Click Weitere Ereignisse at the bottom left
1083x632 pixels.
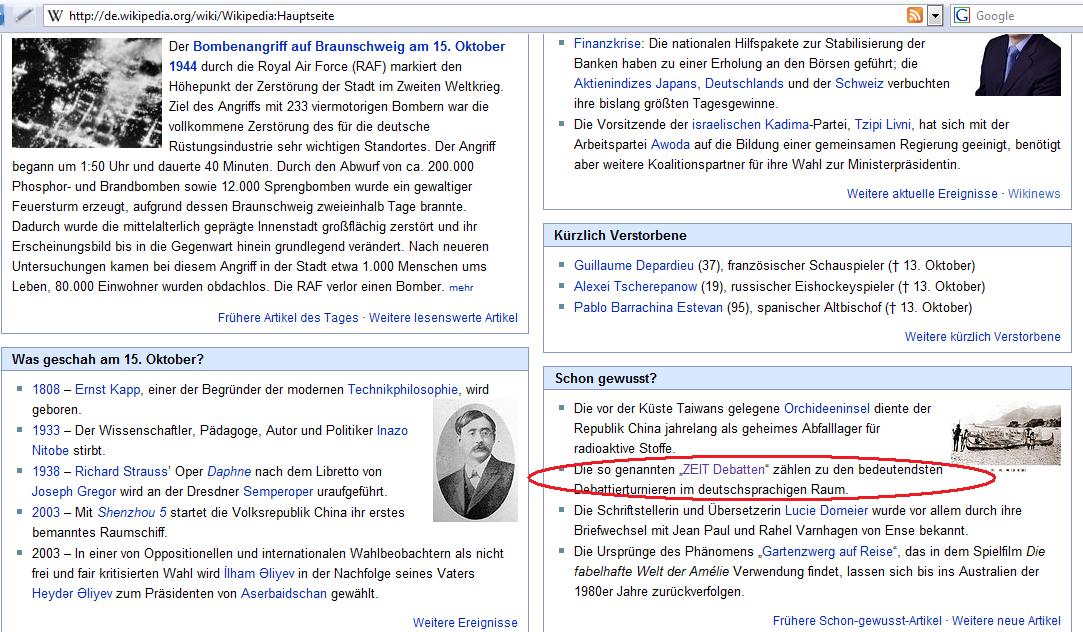[x=464, y=622]
